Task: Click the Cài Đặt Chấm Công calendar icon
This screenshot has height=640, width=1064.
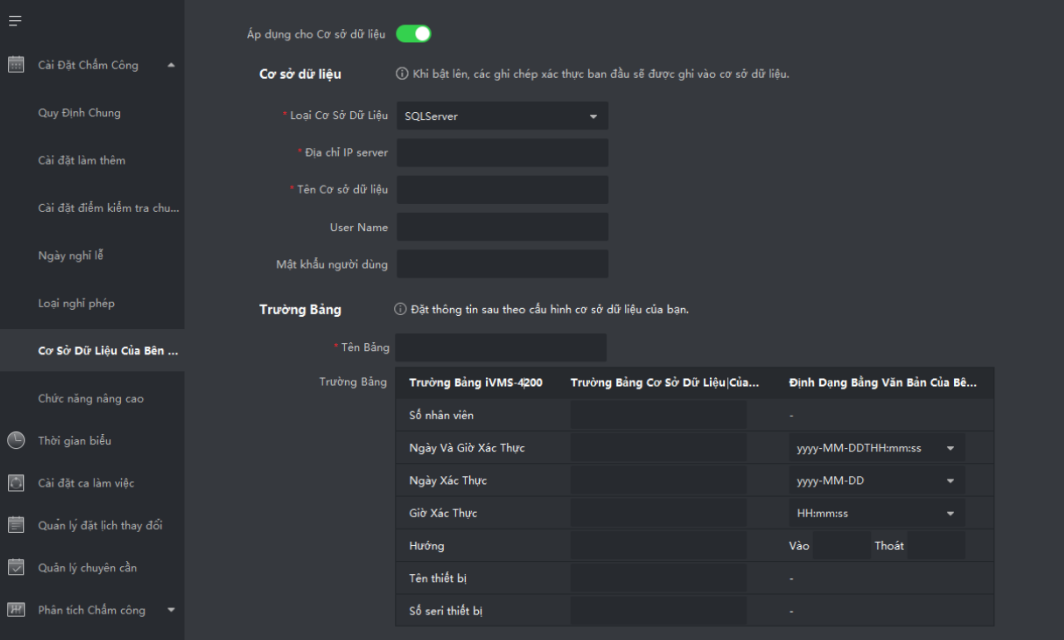Action: (x=16, y=65)
